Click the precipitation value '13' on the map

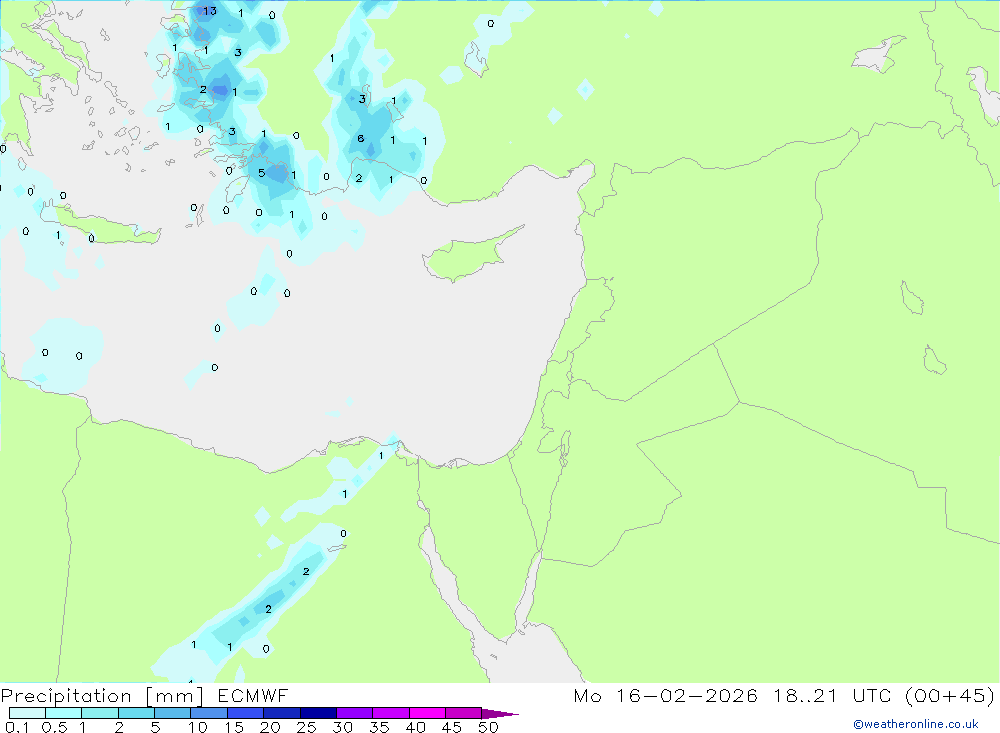(x=210, y=11)
